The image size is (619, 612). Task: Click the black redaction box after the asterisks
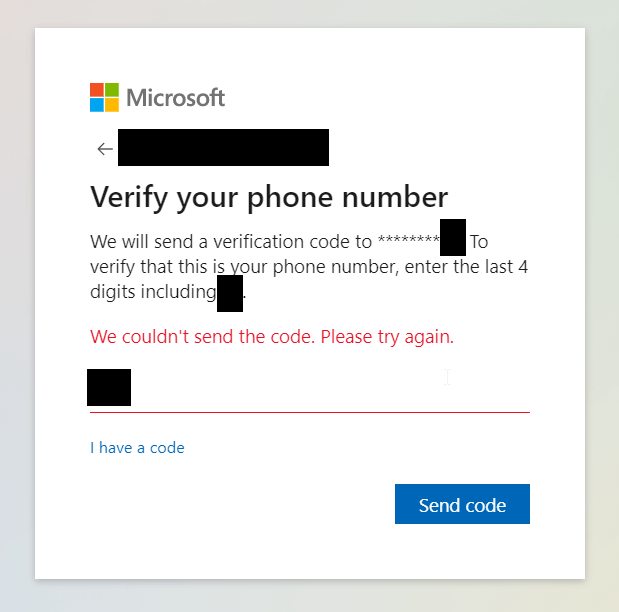click(x=453, y=237)
